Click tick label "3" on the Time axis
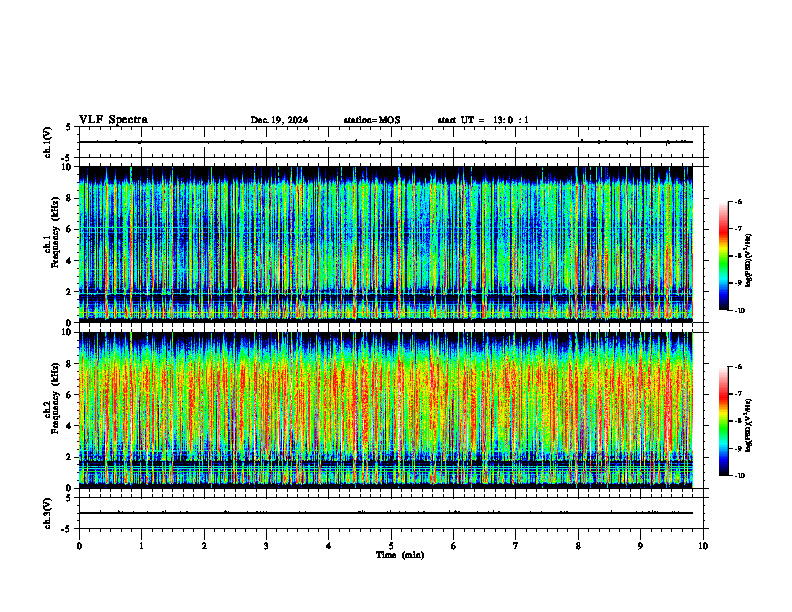Screen dimensions: 792x612 pyautogui.click(x=266, y=546)
